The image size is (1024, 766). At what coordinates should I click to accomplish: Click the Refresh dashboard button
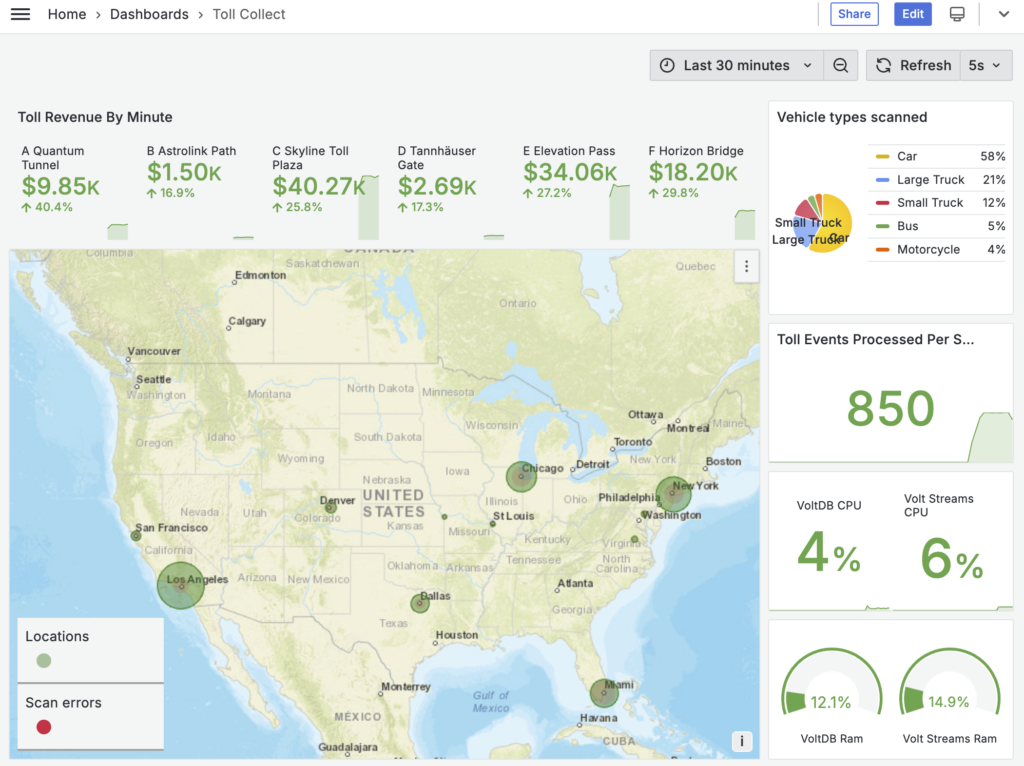pos(913,66)
